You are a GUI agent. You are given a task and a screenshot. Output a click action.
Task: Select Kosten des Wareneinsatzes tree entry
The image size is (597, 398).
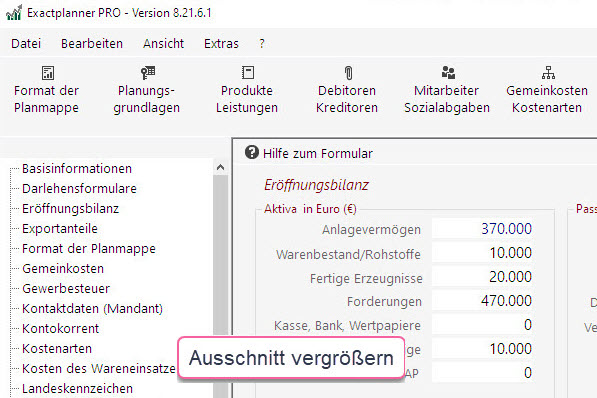pyautogui.click(x=99, y=369)
